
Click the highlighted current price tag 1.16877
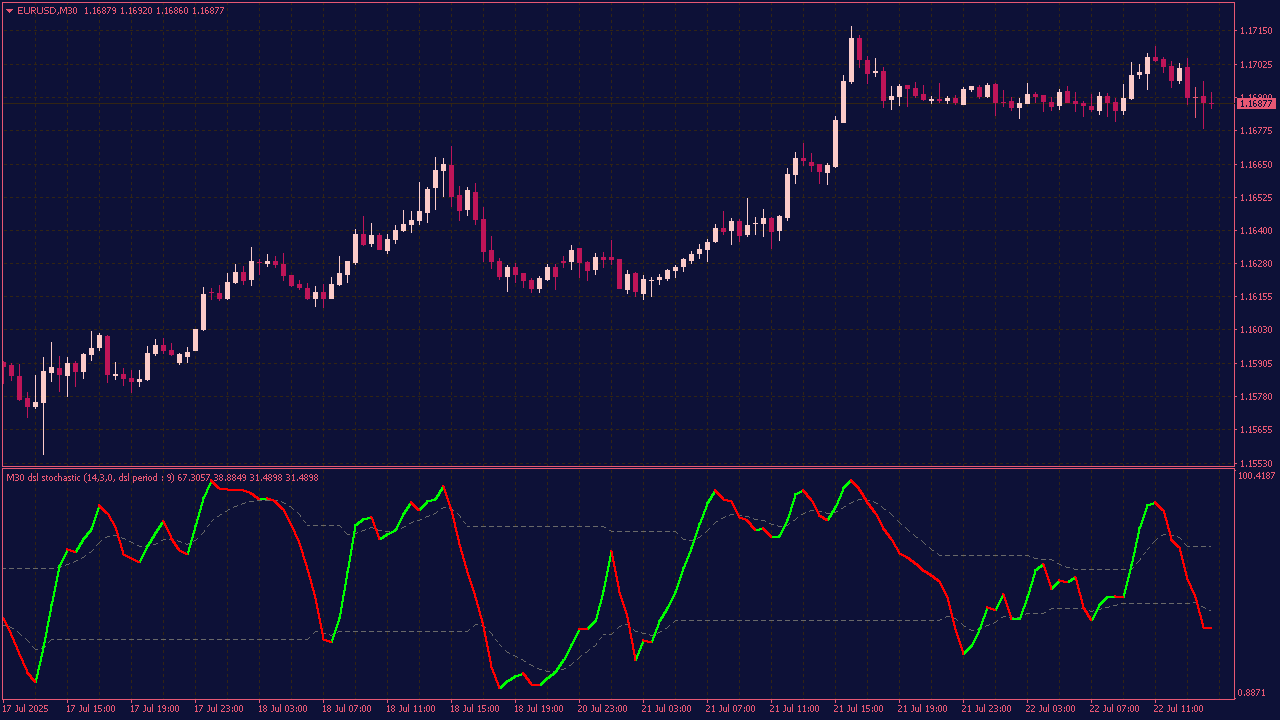[x=1256, y=103]
